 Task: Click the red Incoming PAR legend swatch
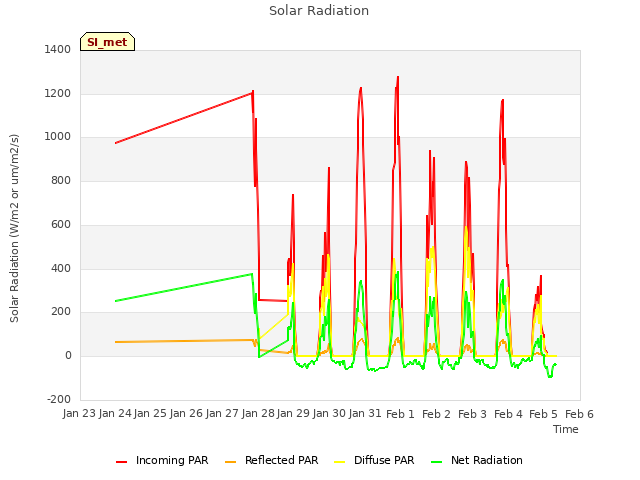pyautogui.click(x=121, y=462)
